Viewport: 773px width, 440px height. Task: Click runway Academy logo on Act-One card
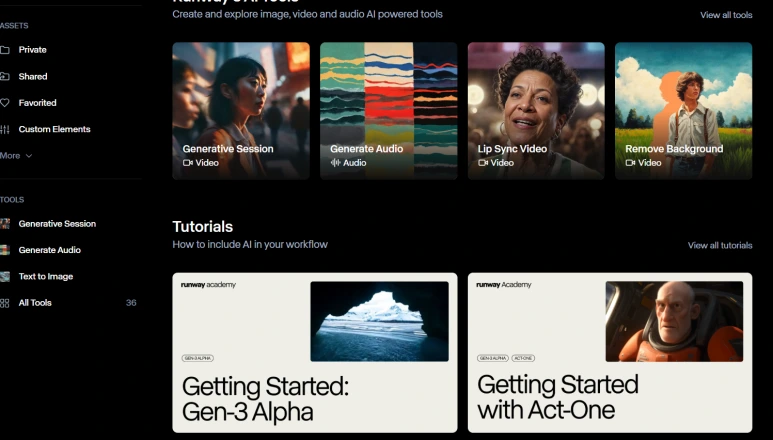pos(504,285)
